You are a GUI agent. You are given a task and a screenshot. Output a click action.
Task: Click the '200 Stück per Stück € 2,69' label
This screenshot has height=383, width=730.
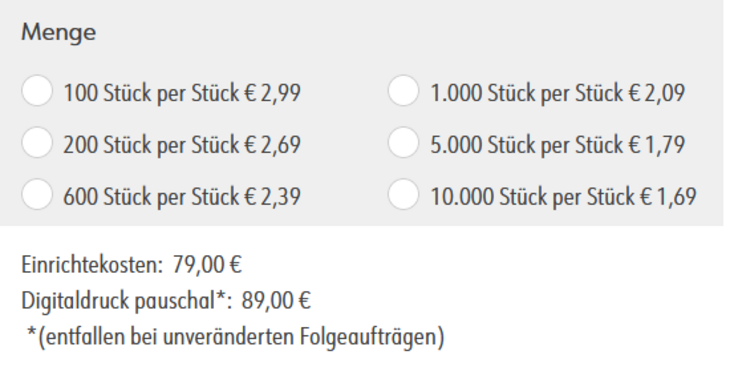click(182, 145)
